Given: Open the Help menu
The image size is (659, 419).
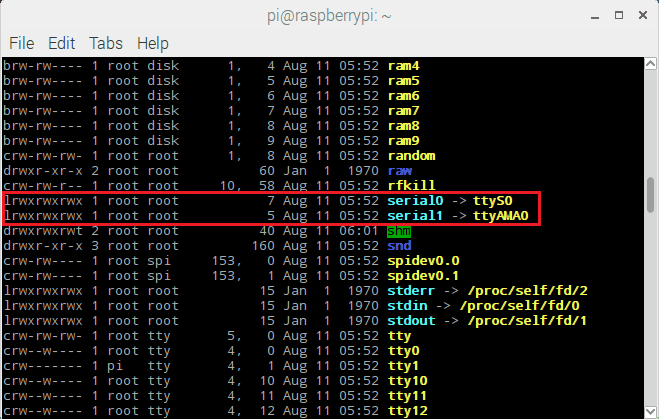Looking at the screenshot, I should pyautogui.click(x=153, y=43).
